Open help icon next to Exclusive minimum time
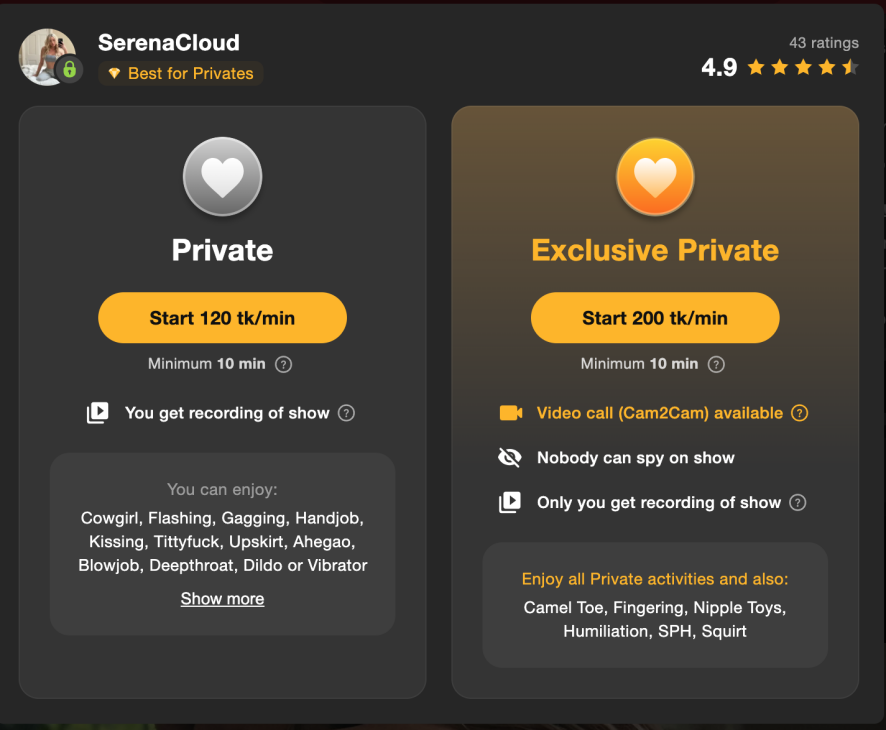This screenshot has height=730, width=886. point(716,364)
